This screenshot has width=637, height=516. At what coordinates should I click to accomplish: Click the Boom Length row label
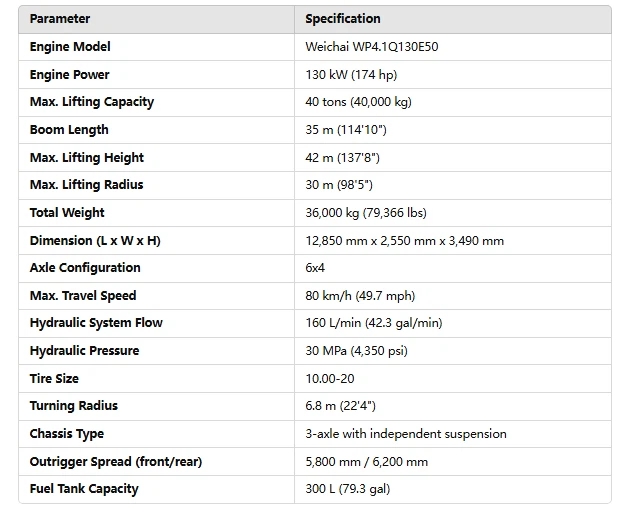(69, 130)
